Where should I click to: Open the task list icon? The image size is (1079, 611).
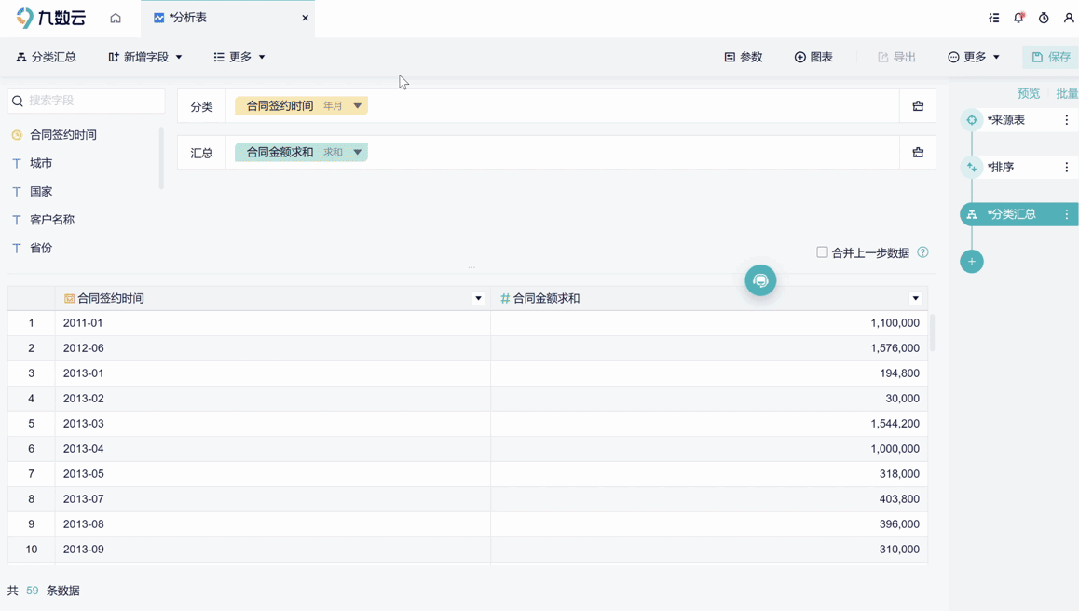click(x=994, y=18)
